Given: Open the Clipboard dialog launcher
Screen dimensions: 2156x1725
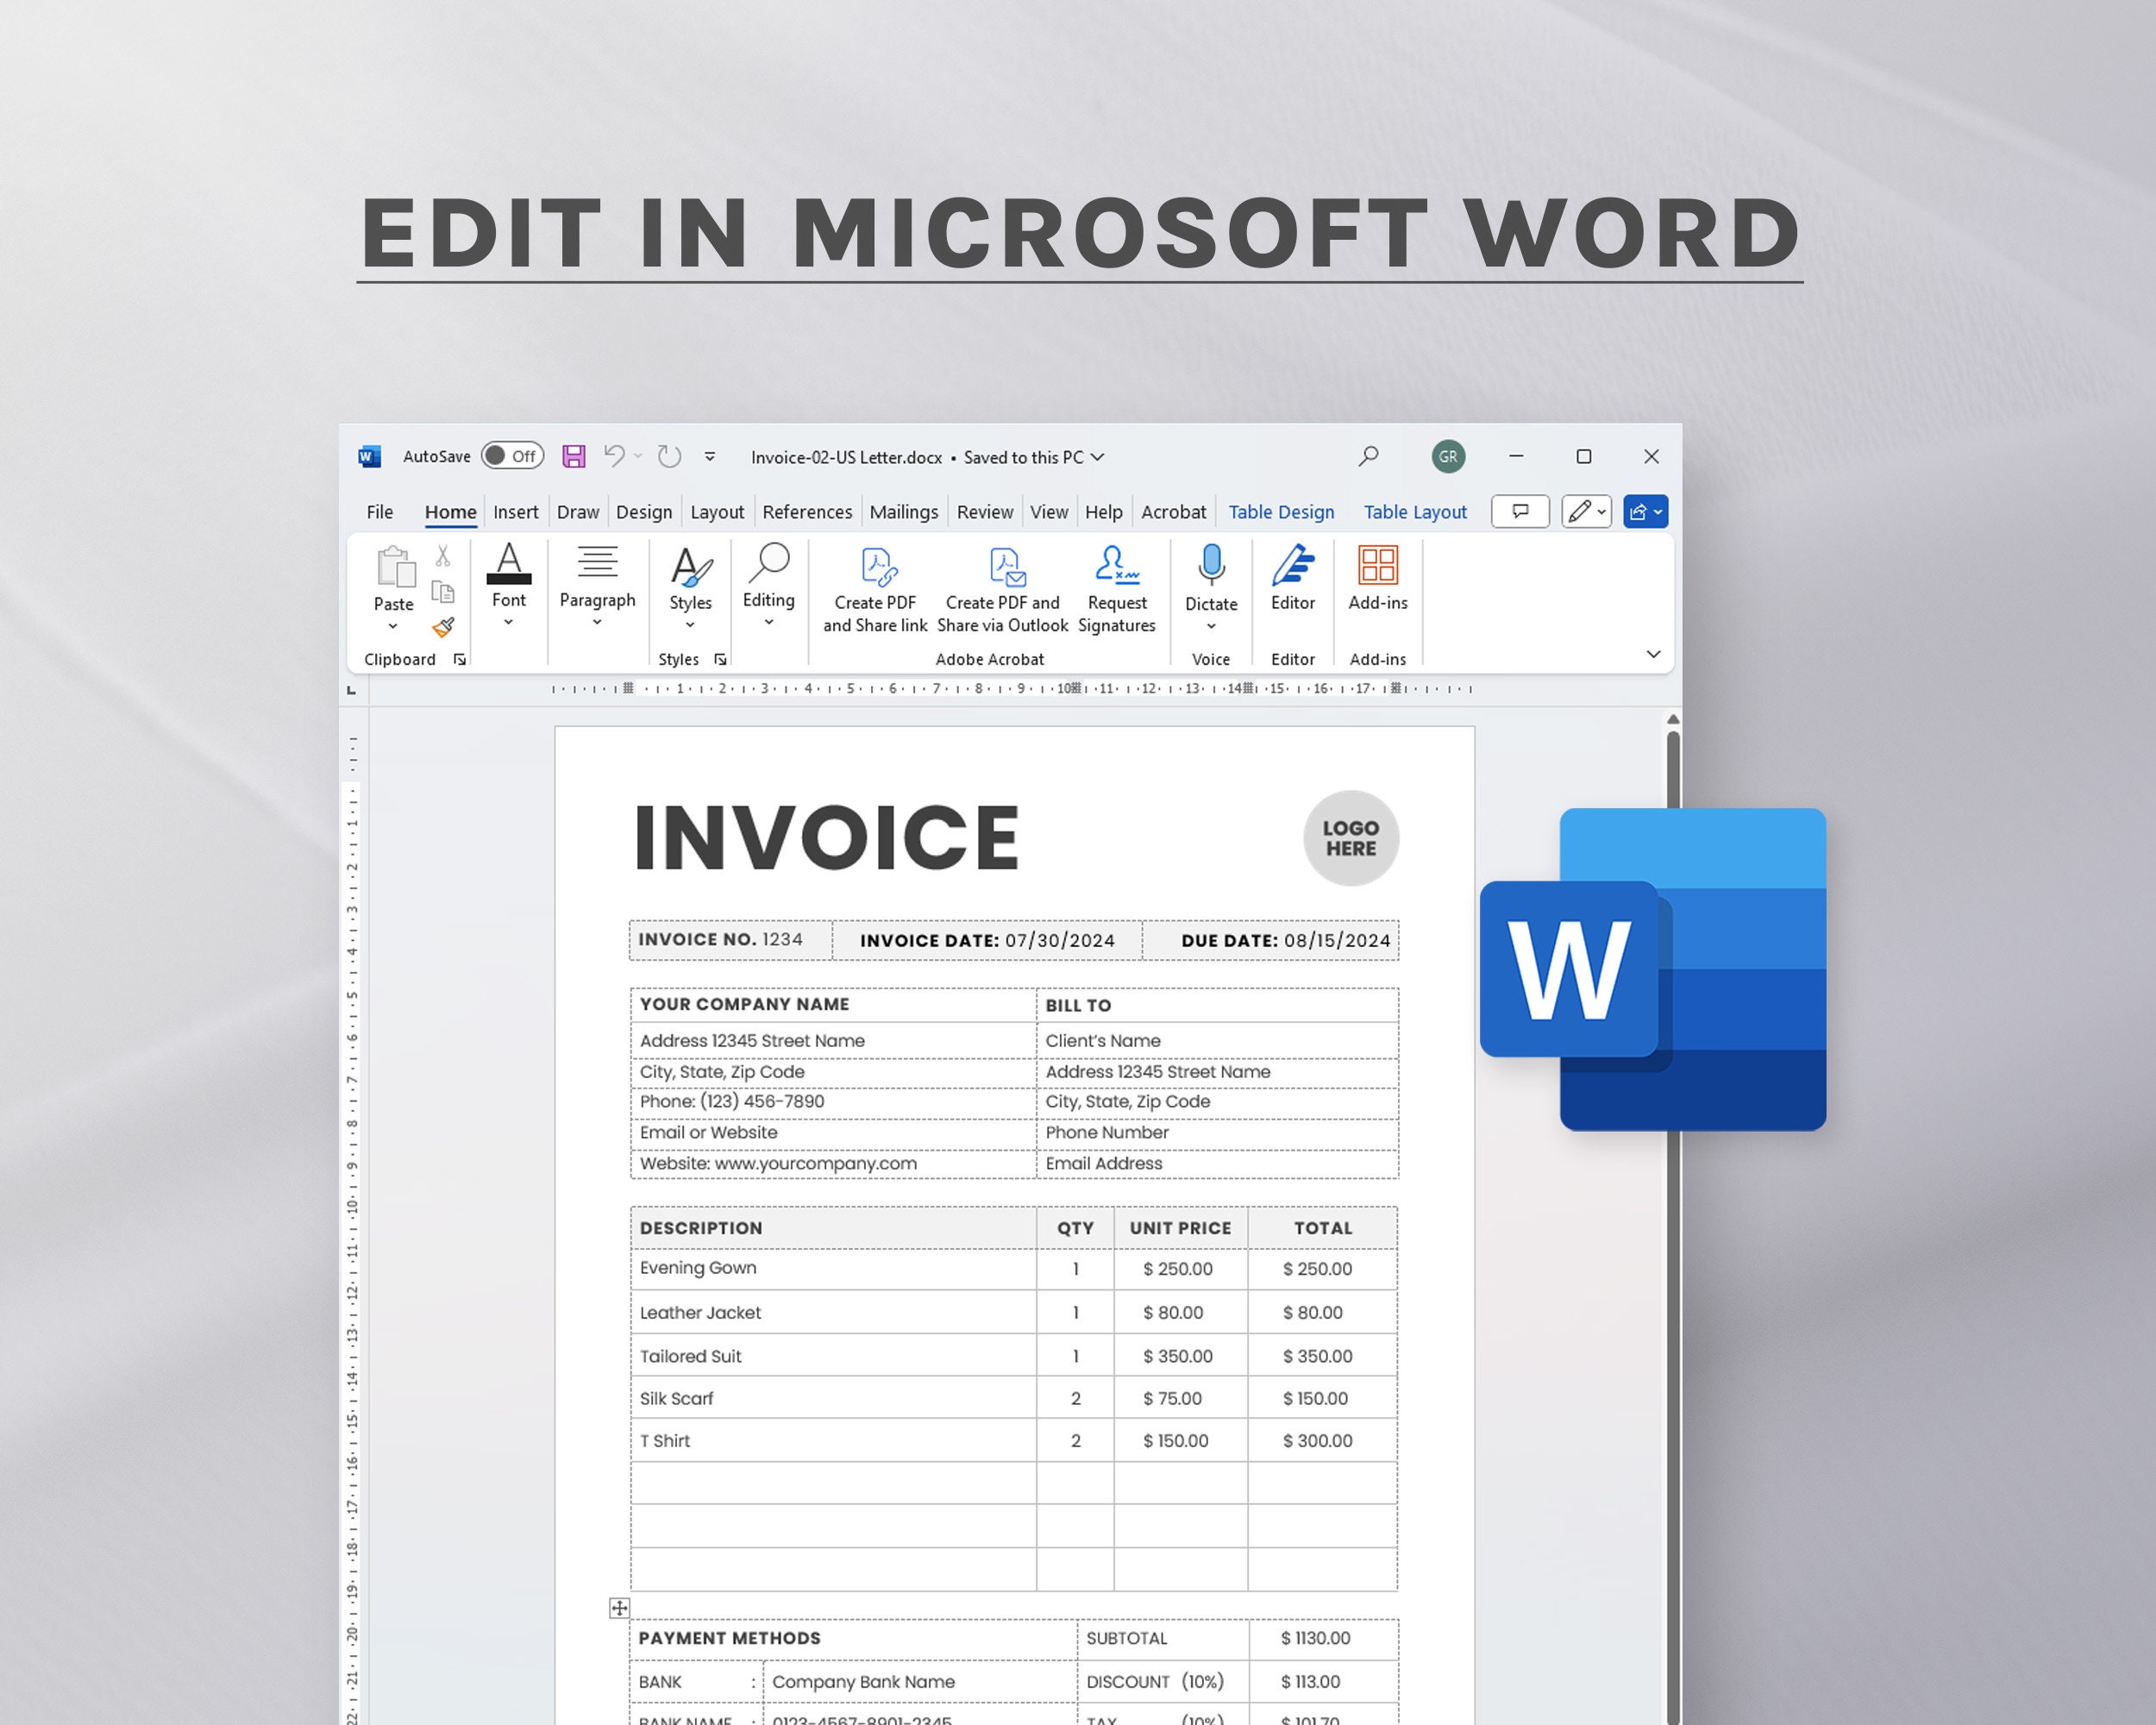Looking at the screenshot, I should [460, 659].
